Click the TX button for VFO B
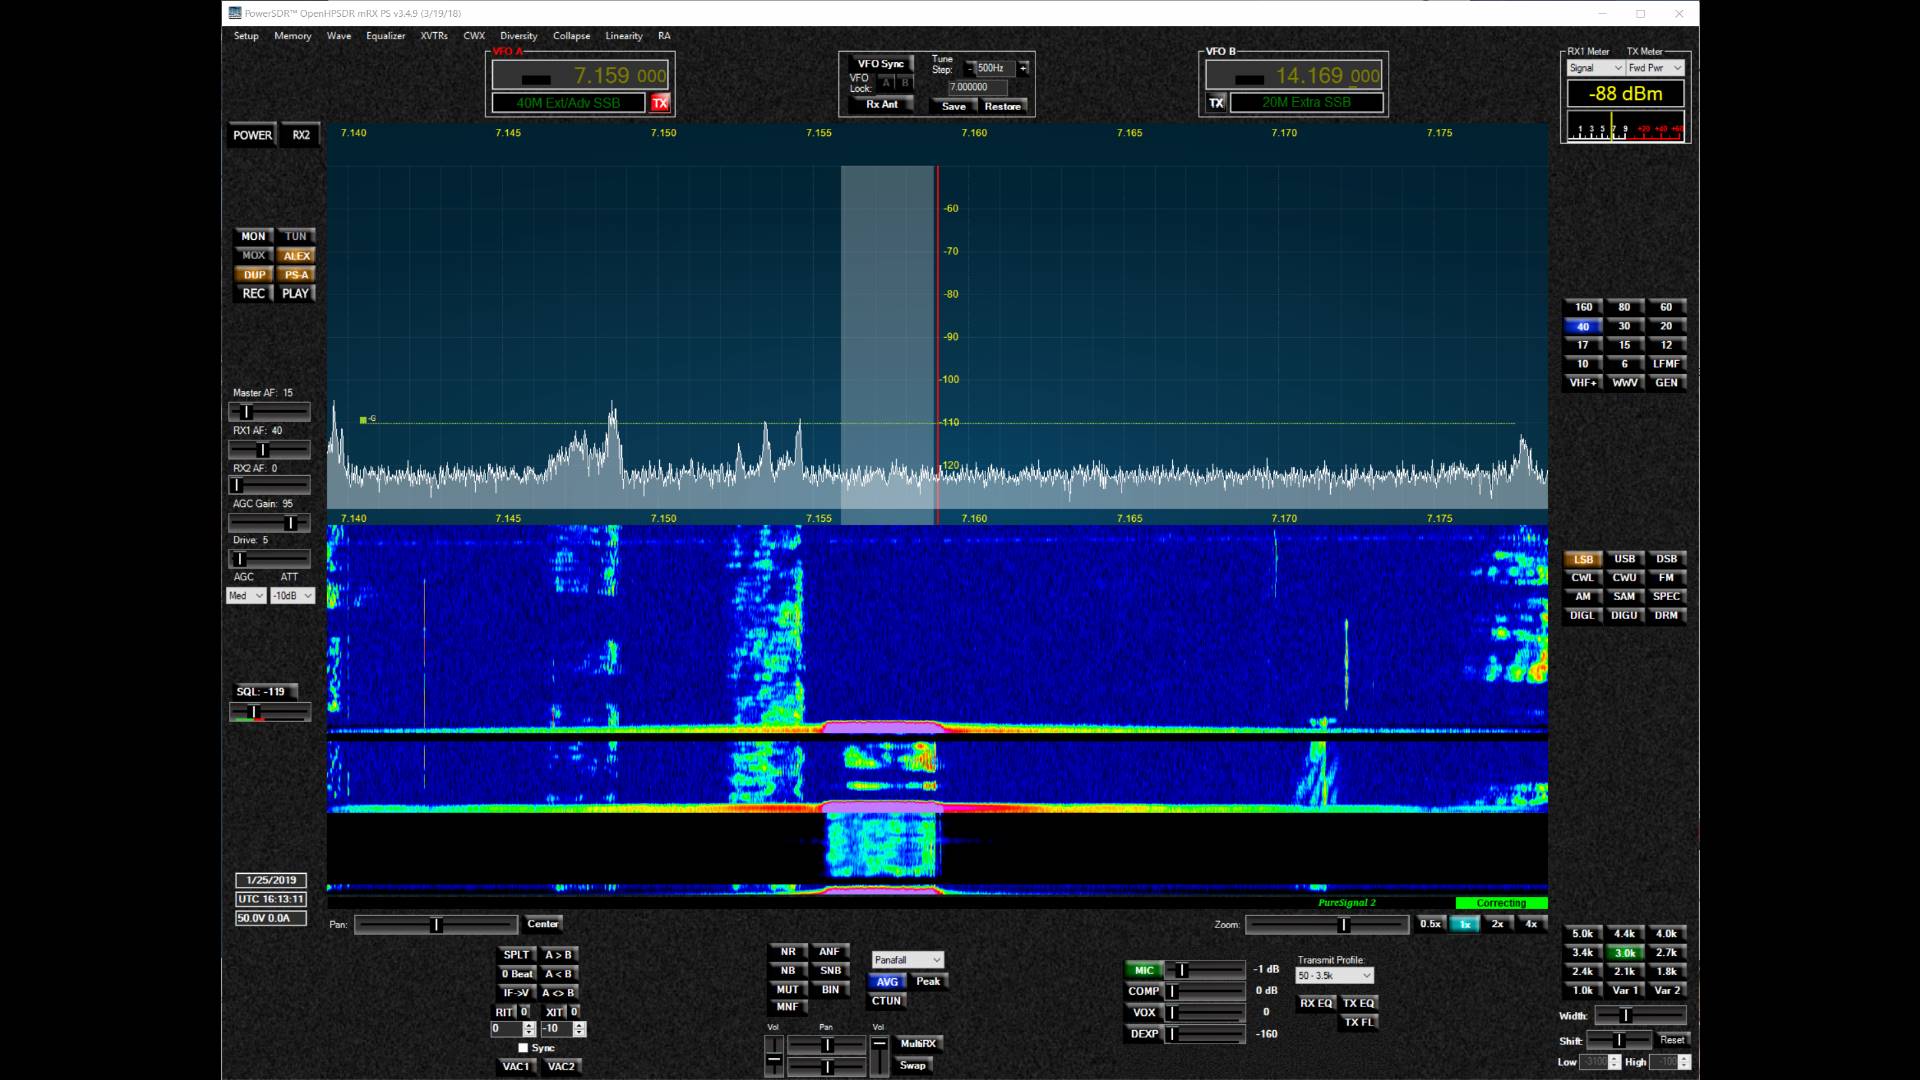This screenshot has width=1920, height=1080. coord(1216,103)
